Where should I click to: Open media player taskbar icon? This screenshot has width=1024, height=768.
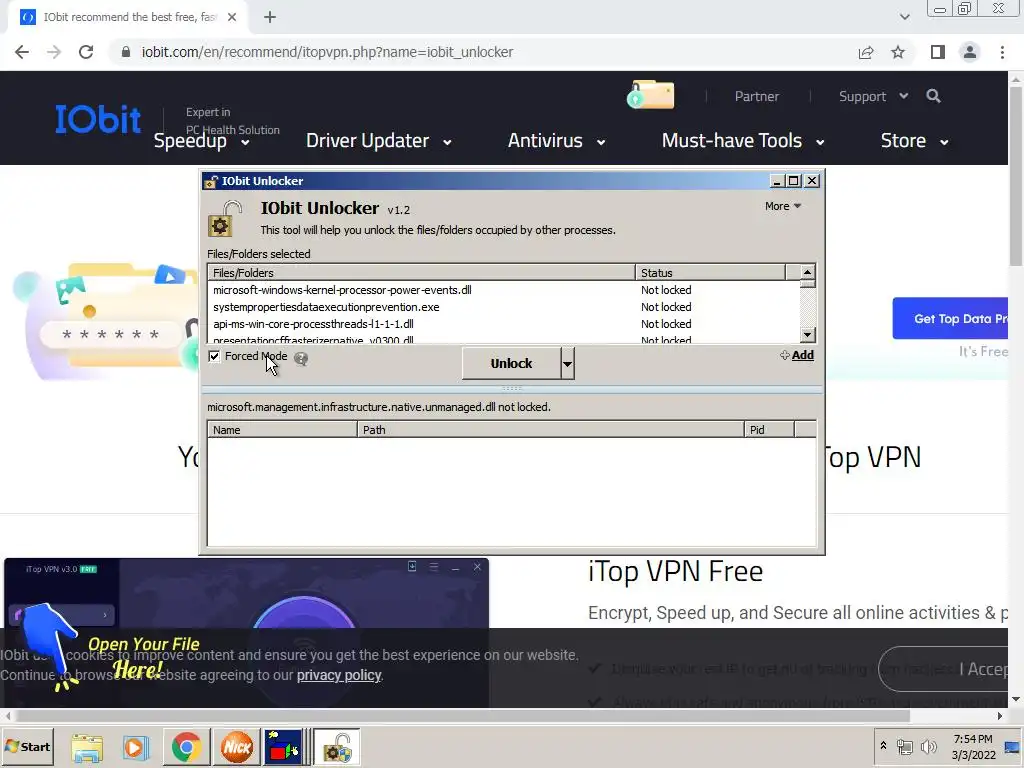pos(136,747)
